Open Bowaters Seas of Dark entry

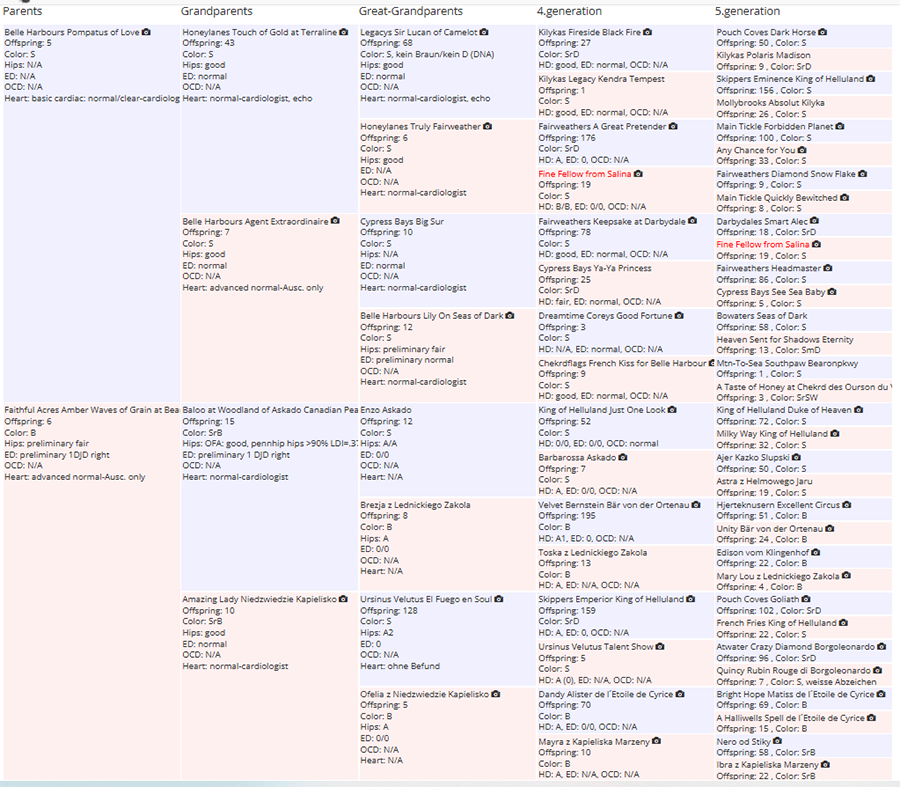762,316
